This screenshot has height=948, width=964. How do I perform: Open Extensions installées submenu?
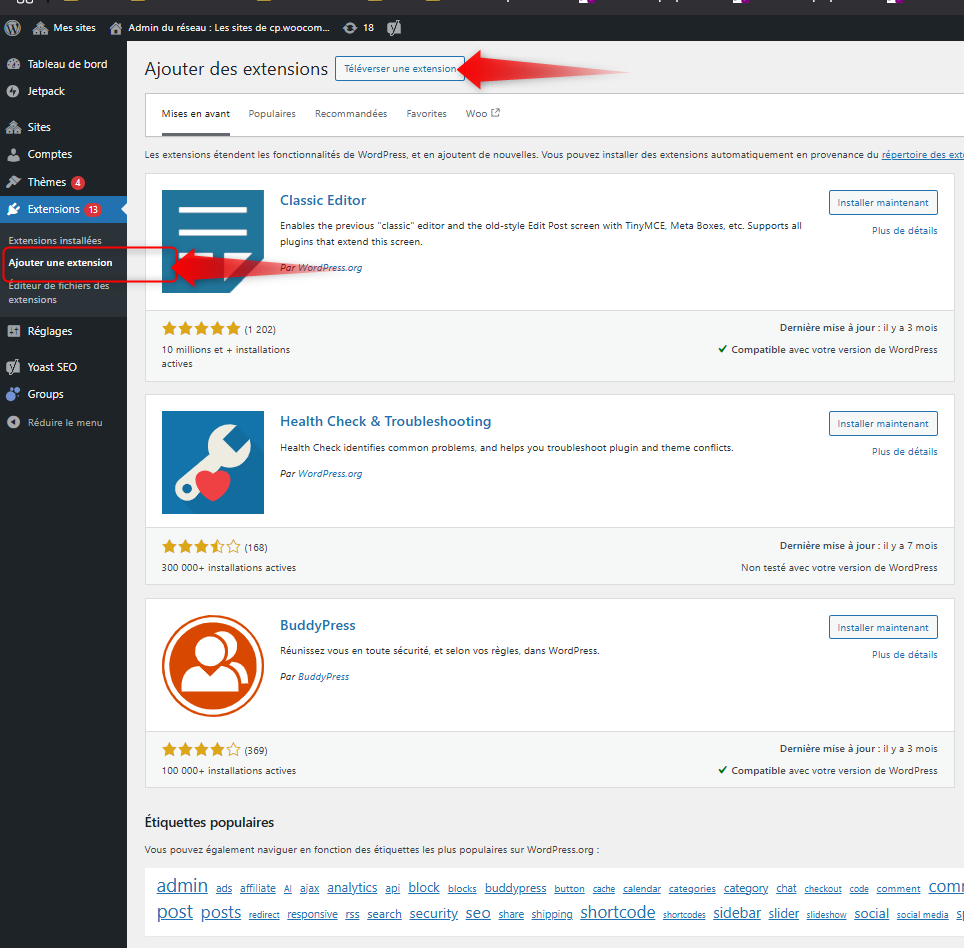(x=55, y=240)
